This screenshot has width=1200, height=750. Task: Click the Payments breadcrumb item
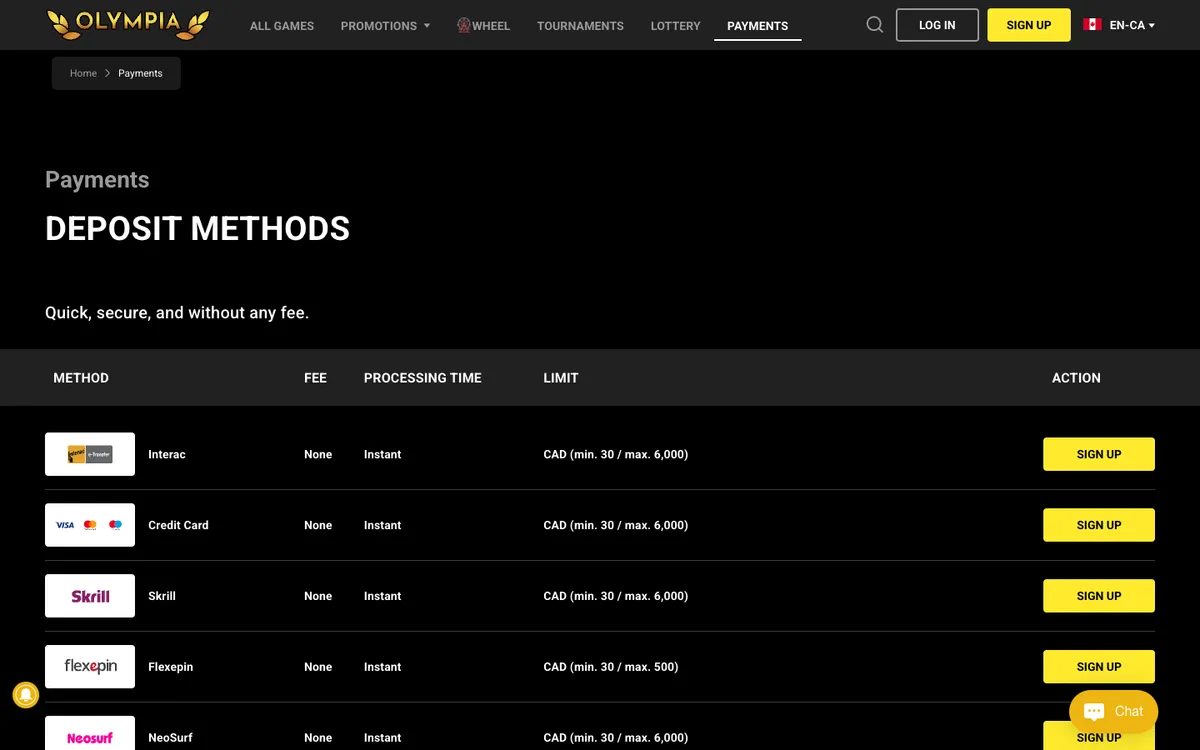[x=140, y=73]
